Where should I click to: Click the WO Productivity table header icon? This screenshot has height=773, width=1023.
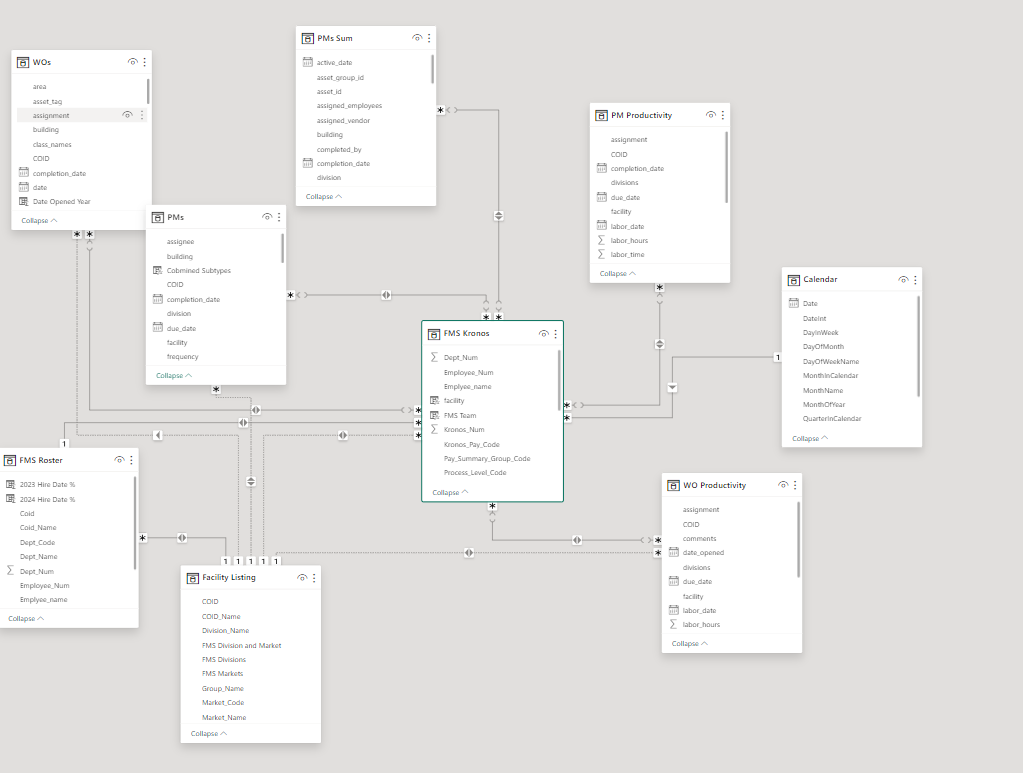pyautogui.click(x=673, y=485)
